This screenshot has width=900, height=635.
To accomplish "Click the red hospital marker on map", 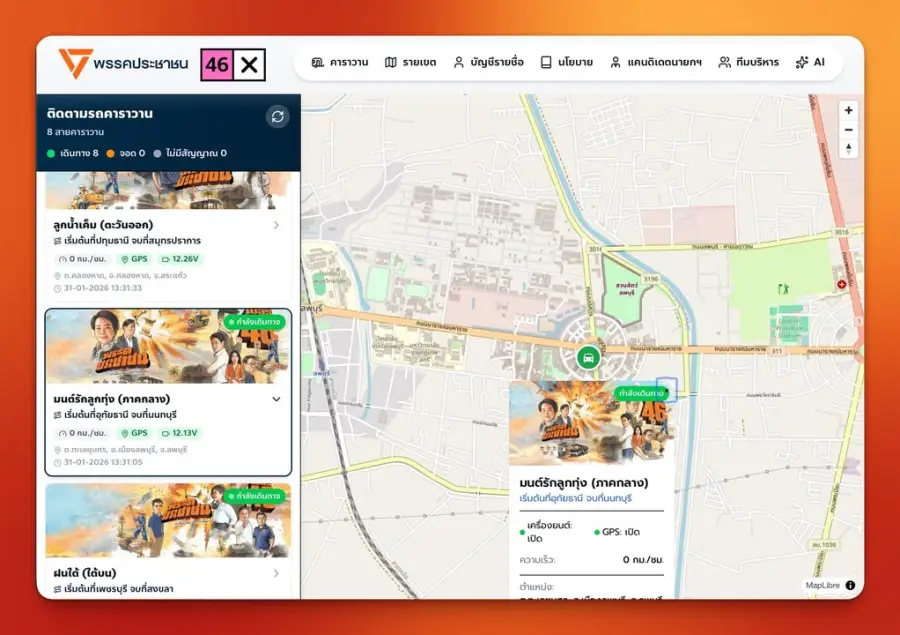I will click(841, 284).
